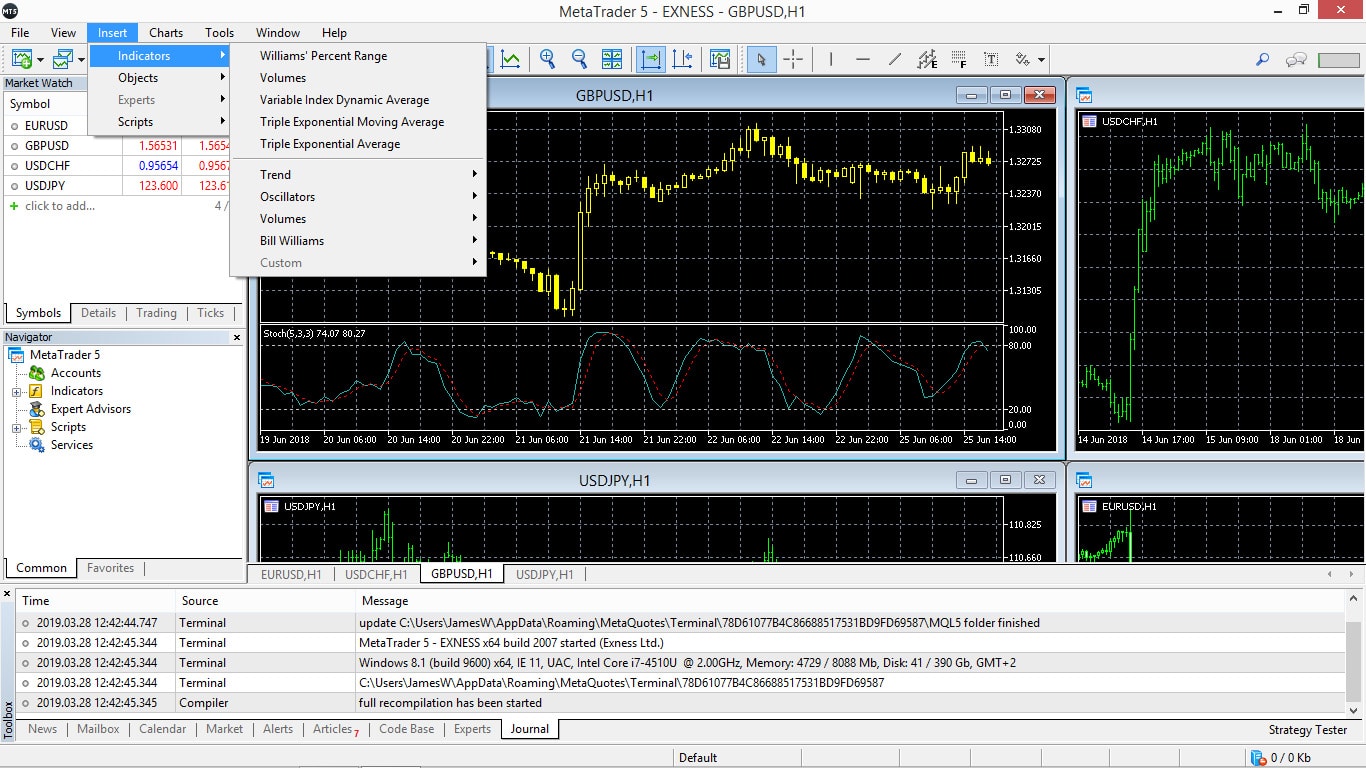Select the crosshair tool
The height and width of the screenshot is (768, 1366).
[793, 59]
